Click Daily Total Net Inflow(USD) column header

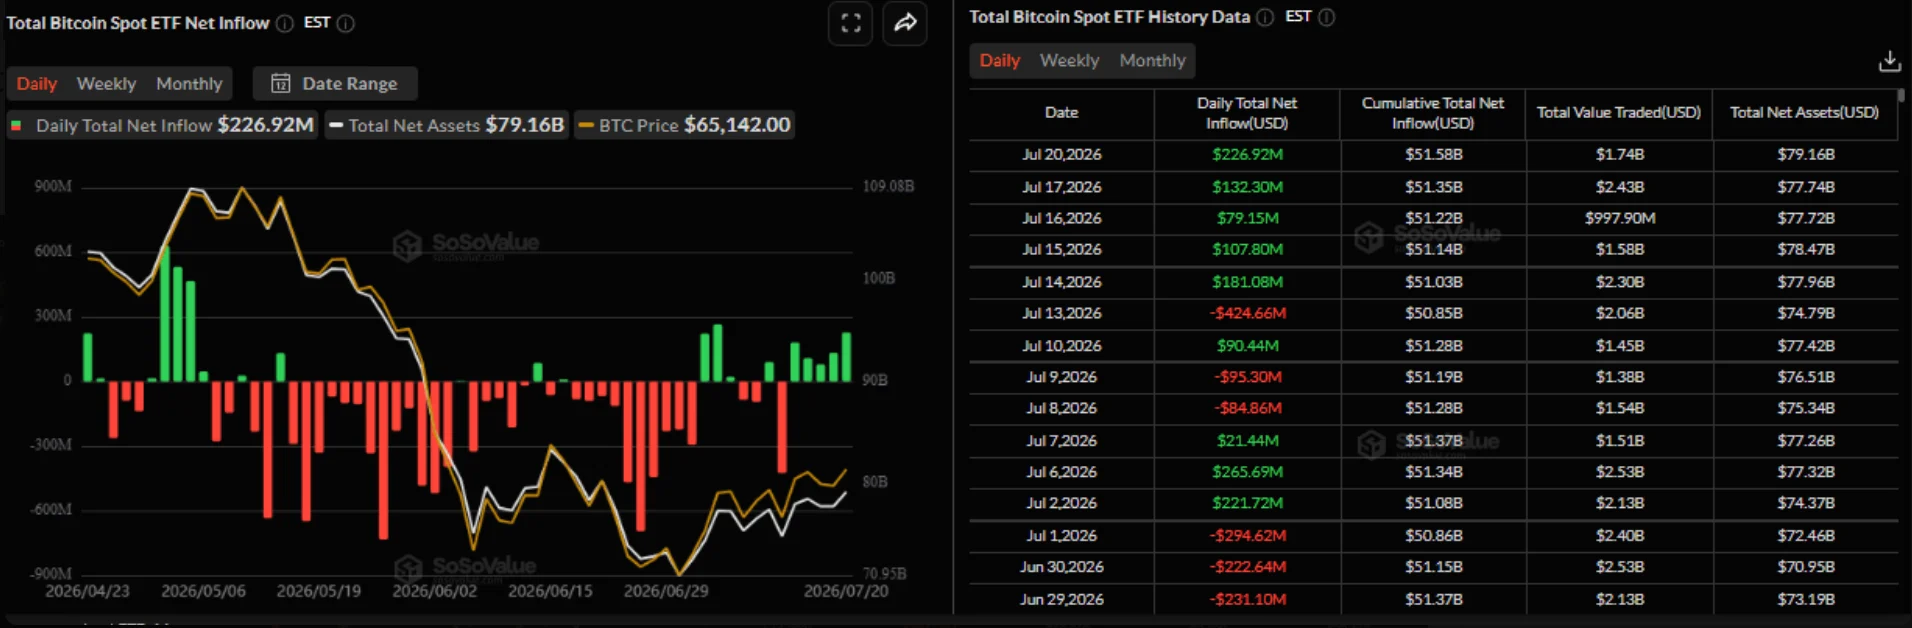pos(1247,112)
